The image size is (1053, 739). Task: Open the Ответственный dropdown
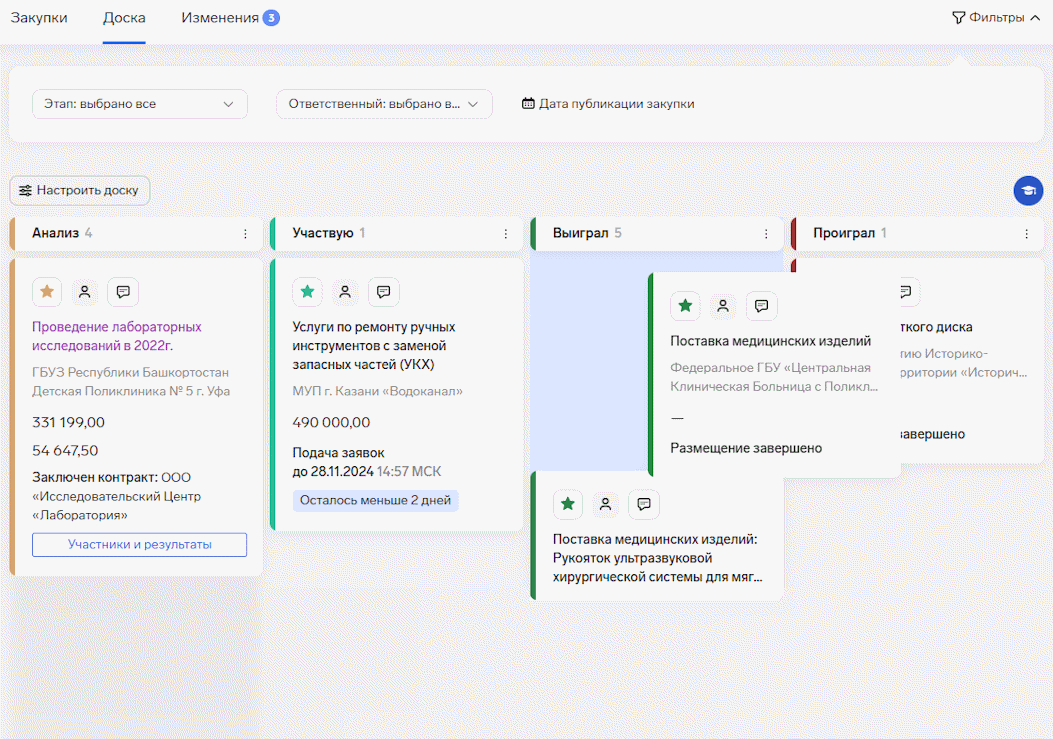click(384, 104)
